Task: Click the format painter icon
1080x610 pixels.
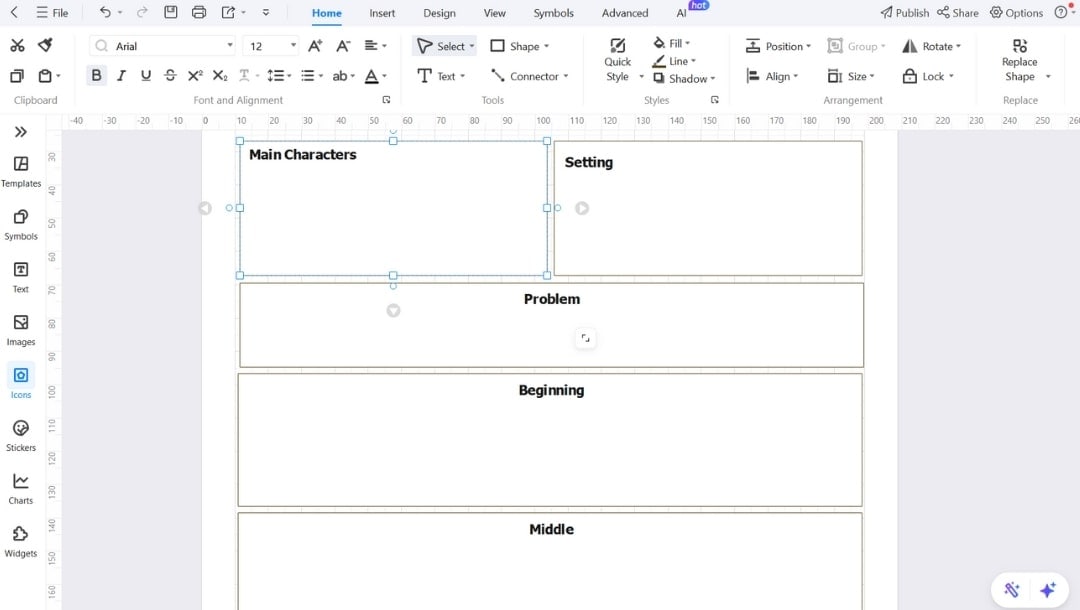Action: coord(45,45)
